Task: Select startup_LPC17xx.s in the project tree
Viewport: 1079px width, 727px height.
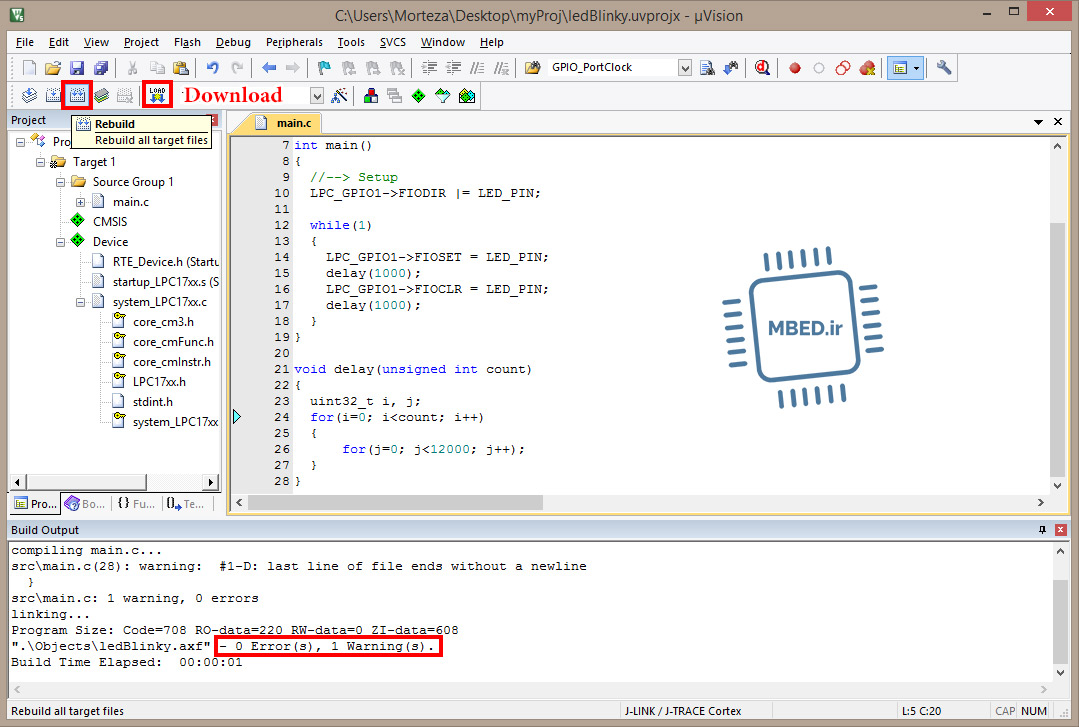Action: pyautogui.click(x=164, y=282)
